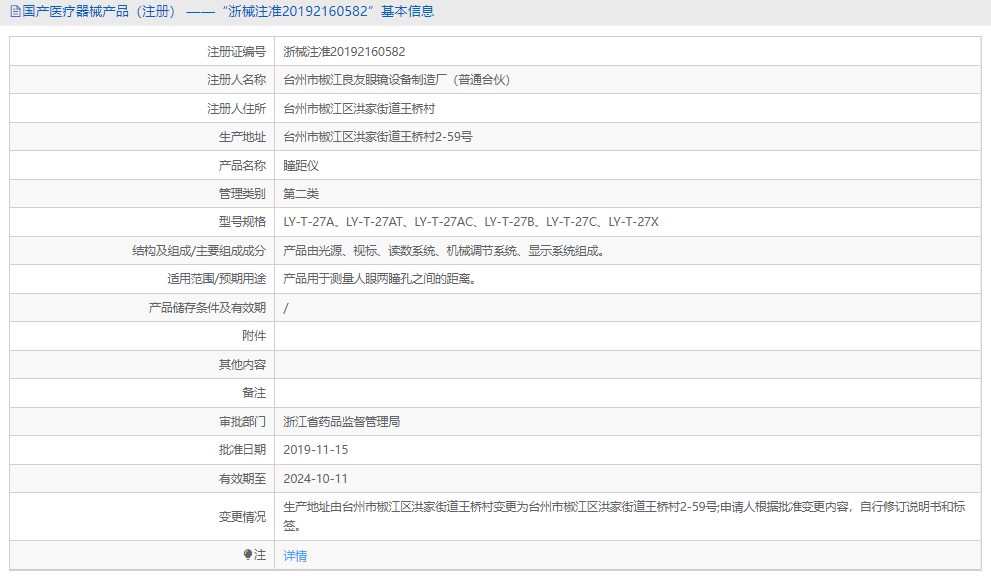This screenshot has width=991, height=576.
Task: Click the empty 附件 value cell
Action: 500,334
